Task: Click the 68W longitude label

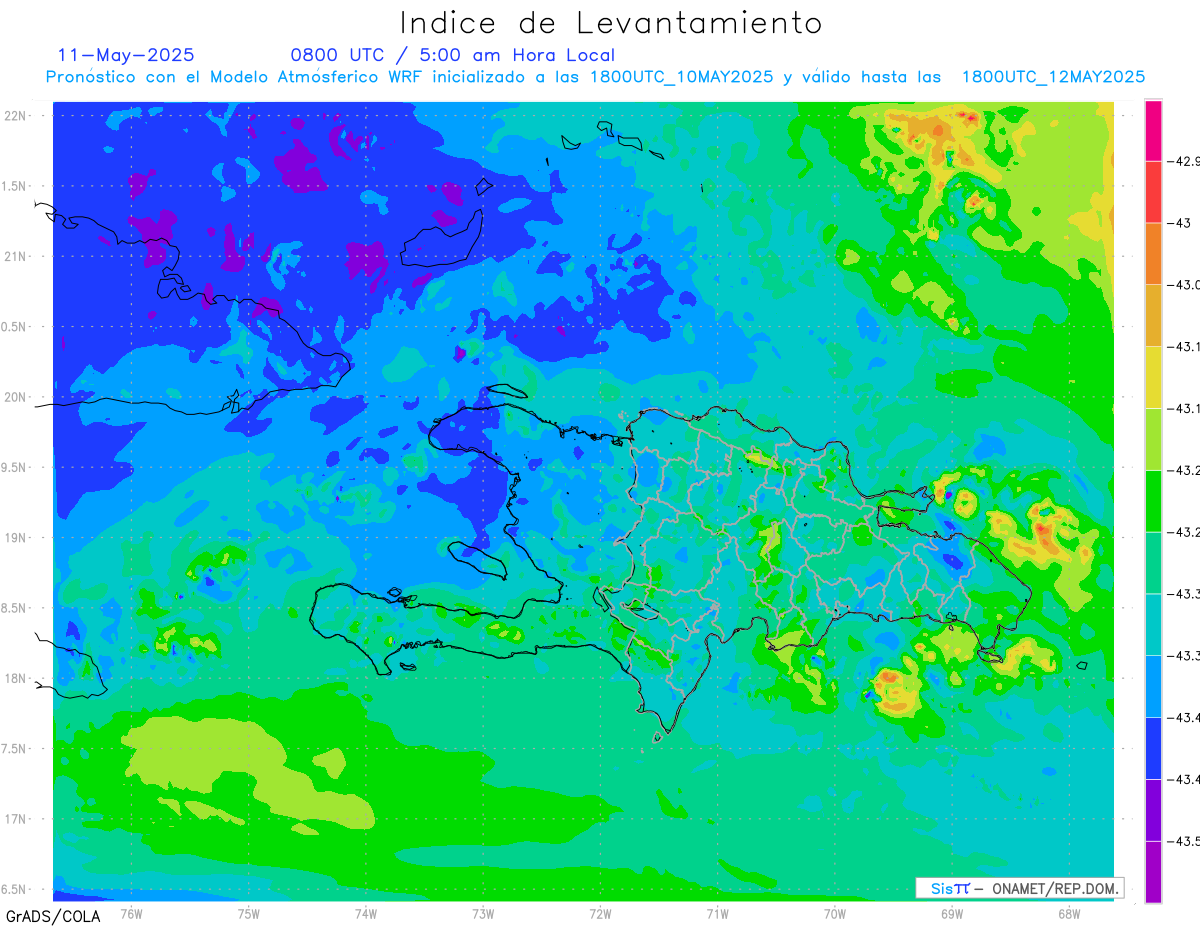Action: 1069,913
